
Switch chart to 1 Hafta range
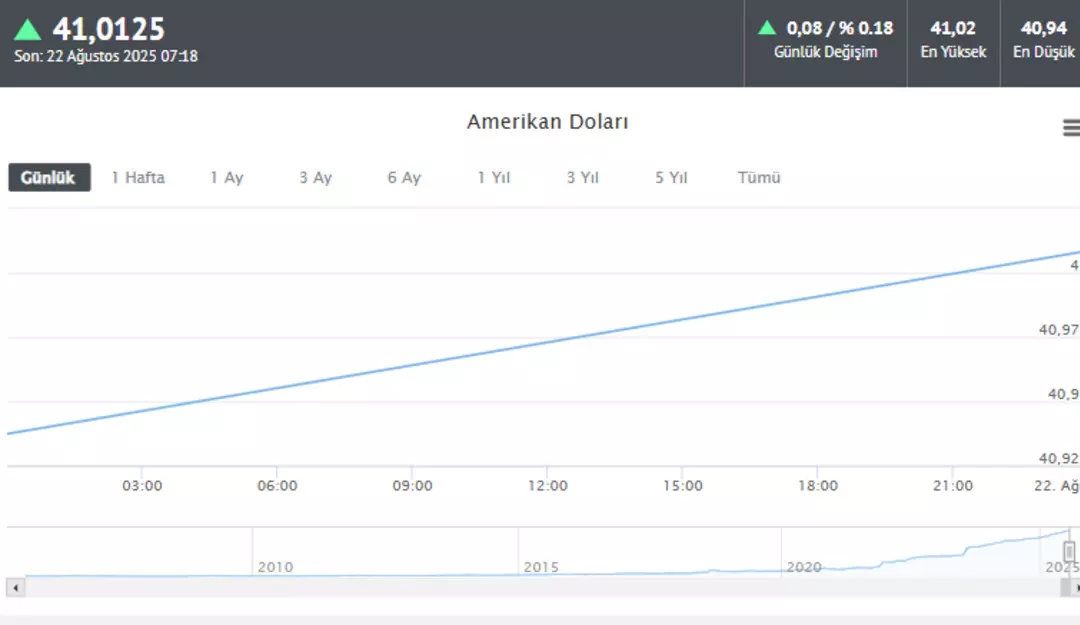click(138, 178)
